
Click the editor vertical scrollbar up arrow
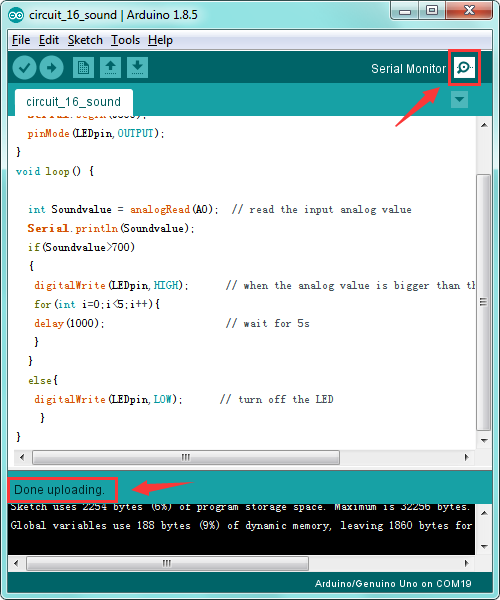484,125
